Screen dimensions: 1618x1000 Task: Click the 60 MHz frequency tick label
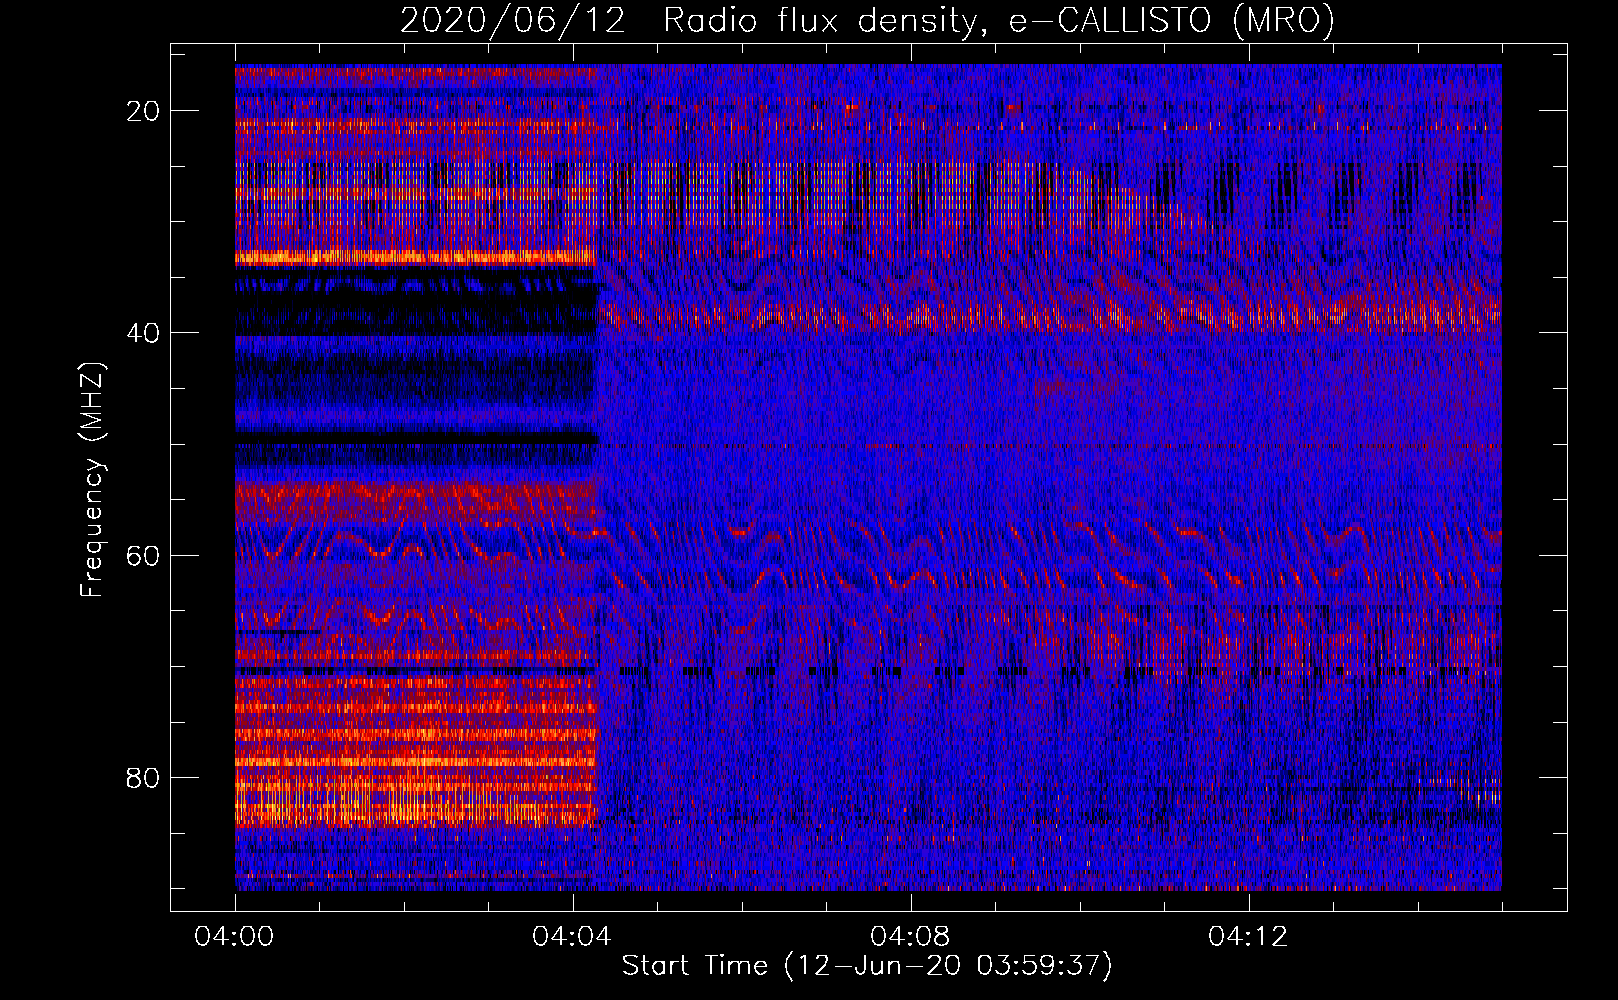(x=143, y=555)
